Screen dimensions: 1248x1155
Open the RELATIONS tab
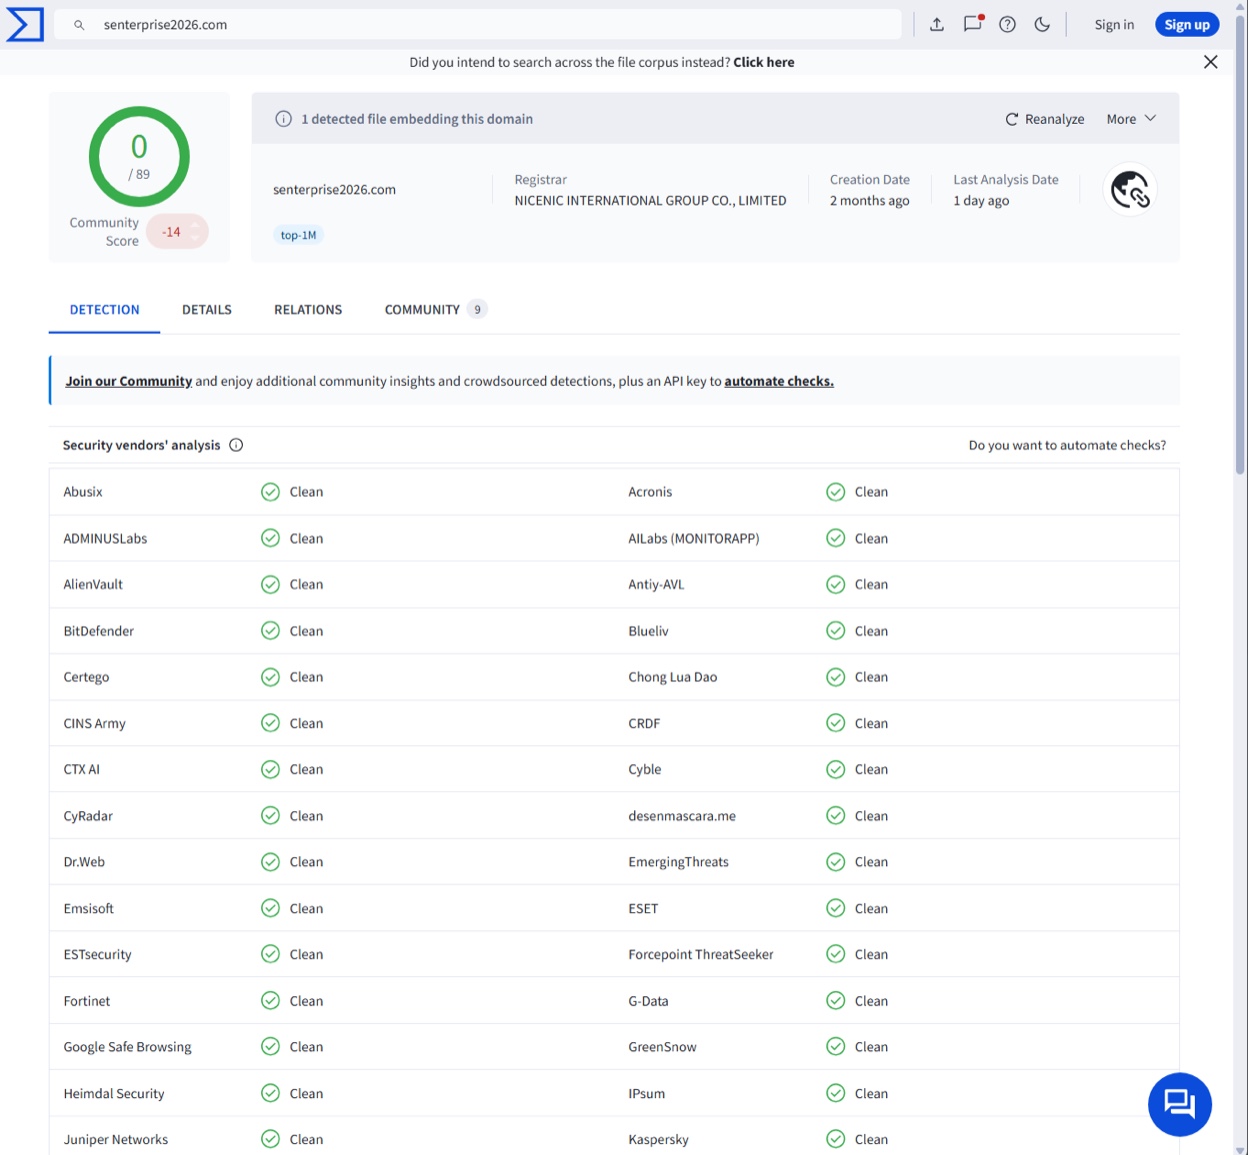(308, 310)
